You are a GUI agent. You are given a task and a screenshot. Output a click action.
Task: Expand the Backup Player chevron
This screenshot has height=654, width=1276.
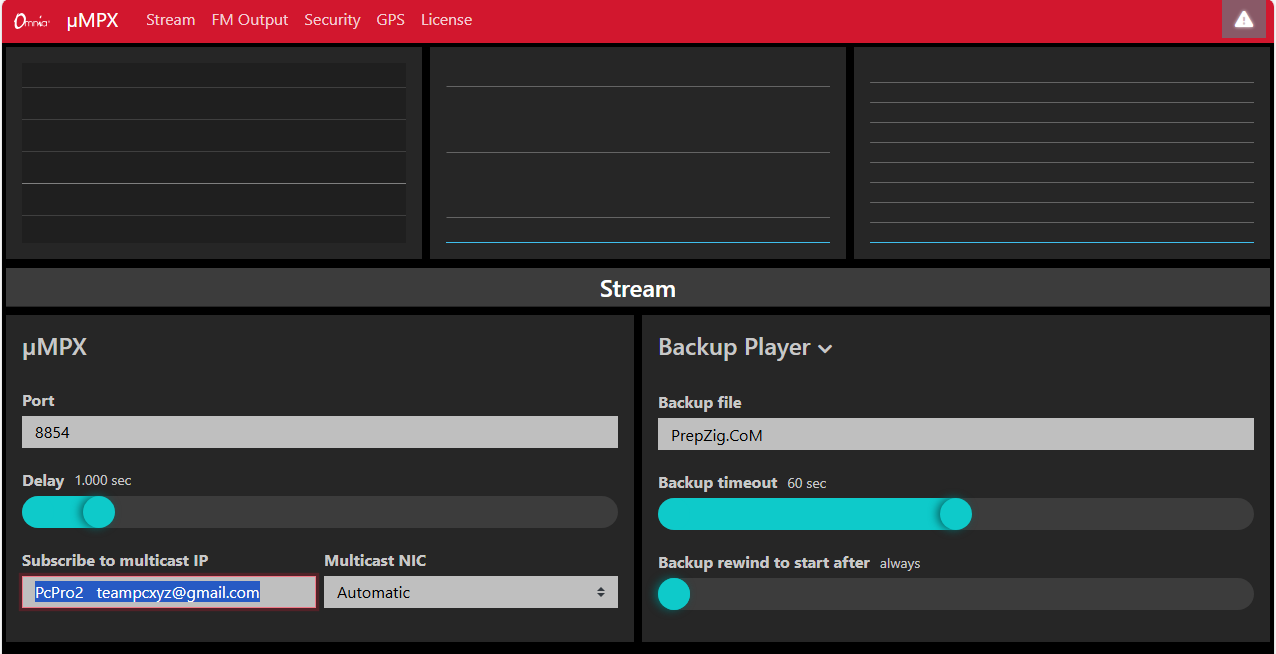[825, 349]
